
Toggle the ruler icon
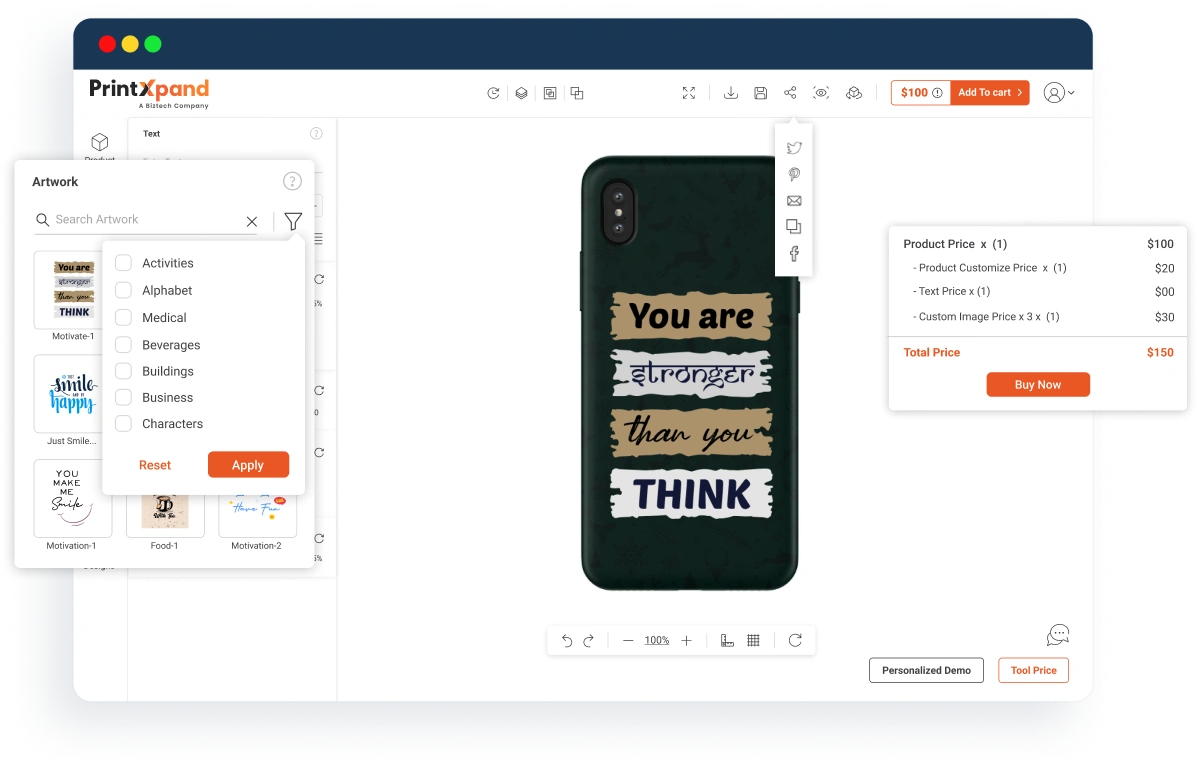[x=727, y=641]
